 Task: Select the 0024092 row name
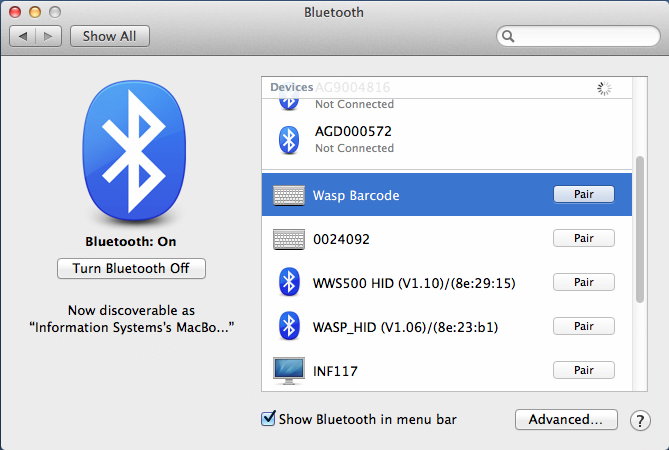[341, 239]
